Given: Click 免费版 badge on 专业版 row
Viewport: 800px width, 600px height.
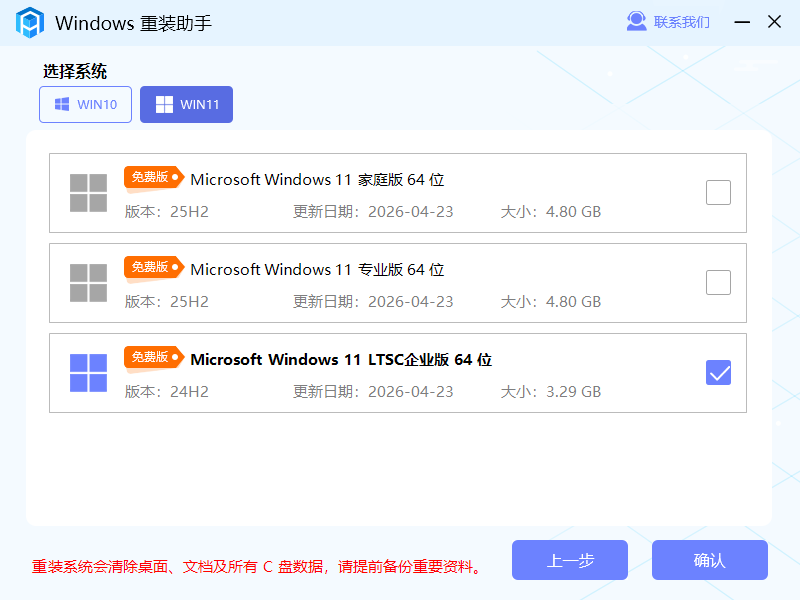Looking at the screenshot, I should 154,267.
